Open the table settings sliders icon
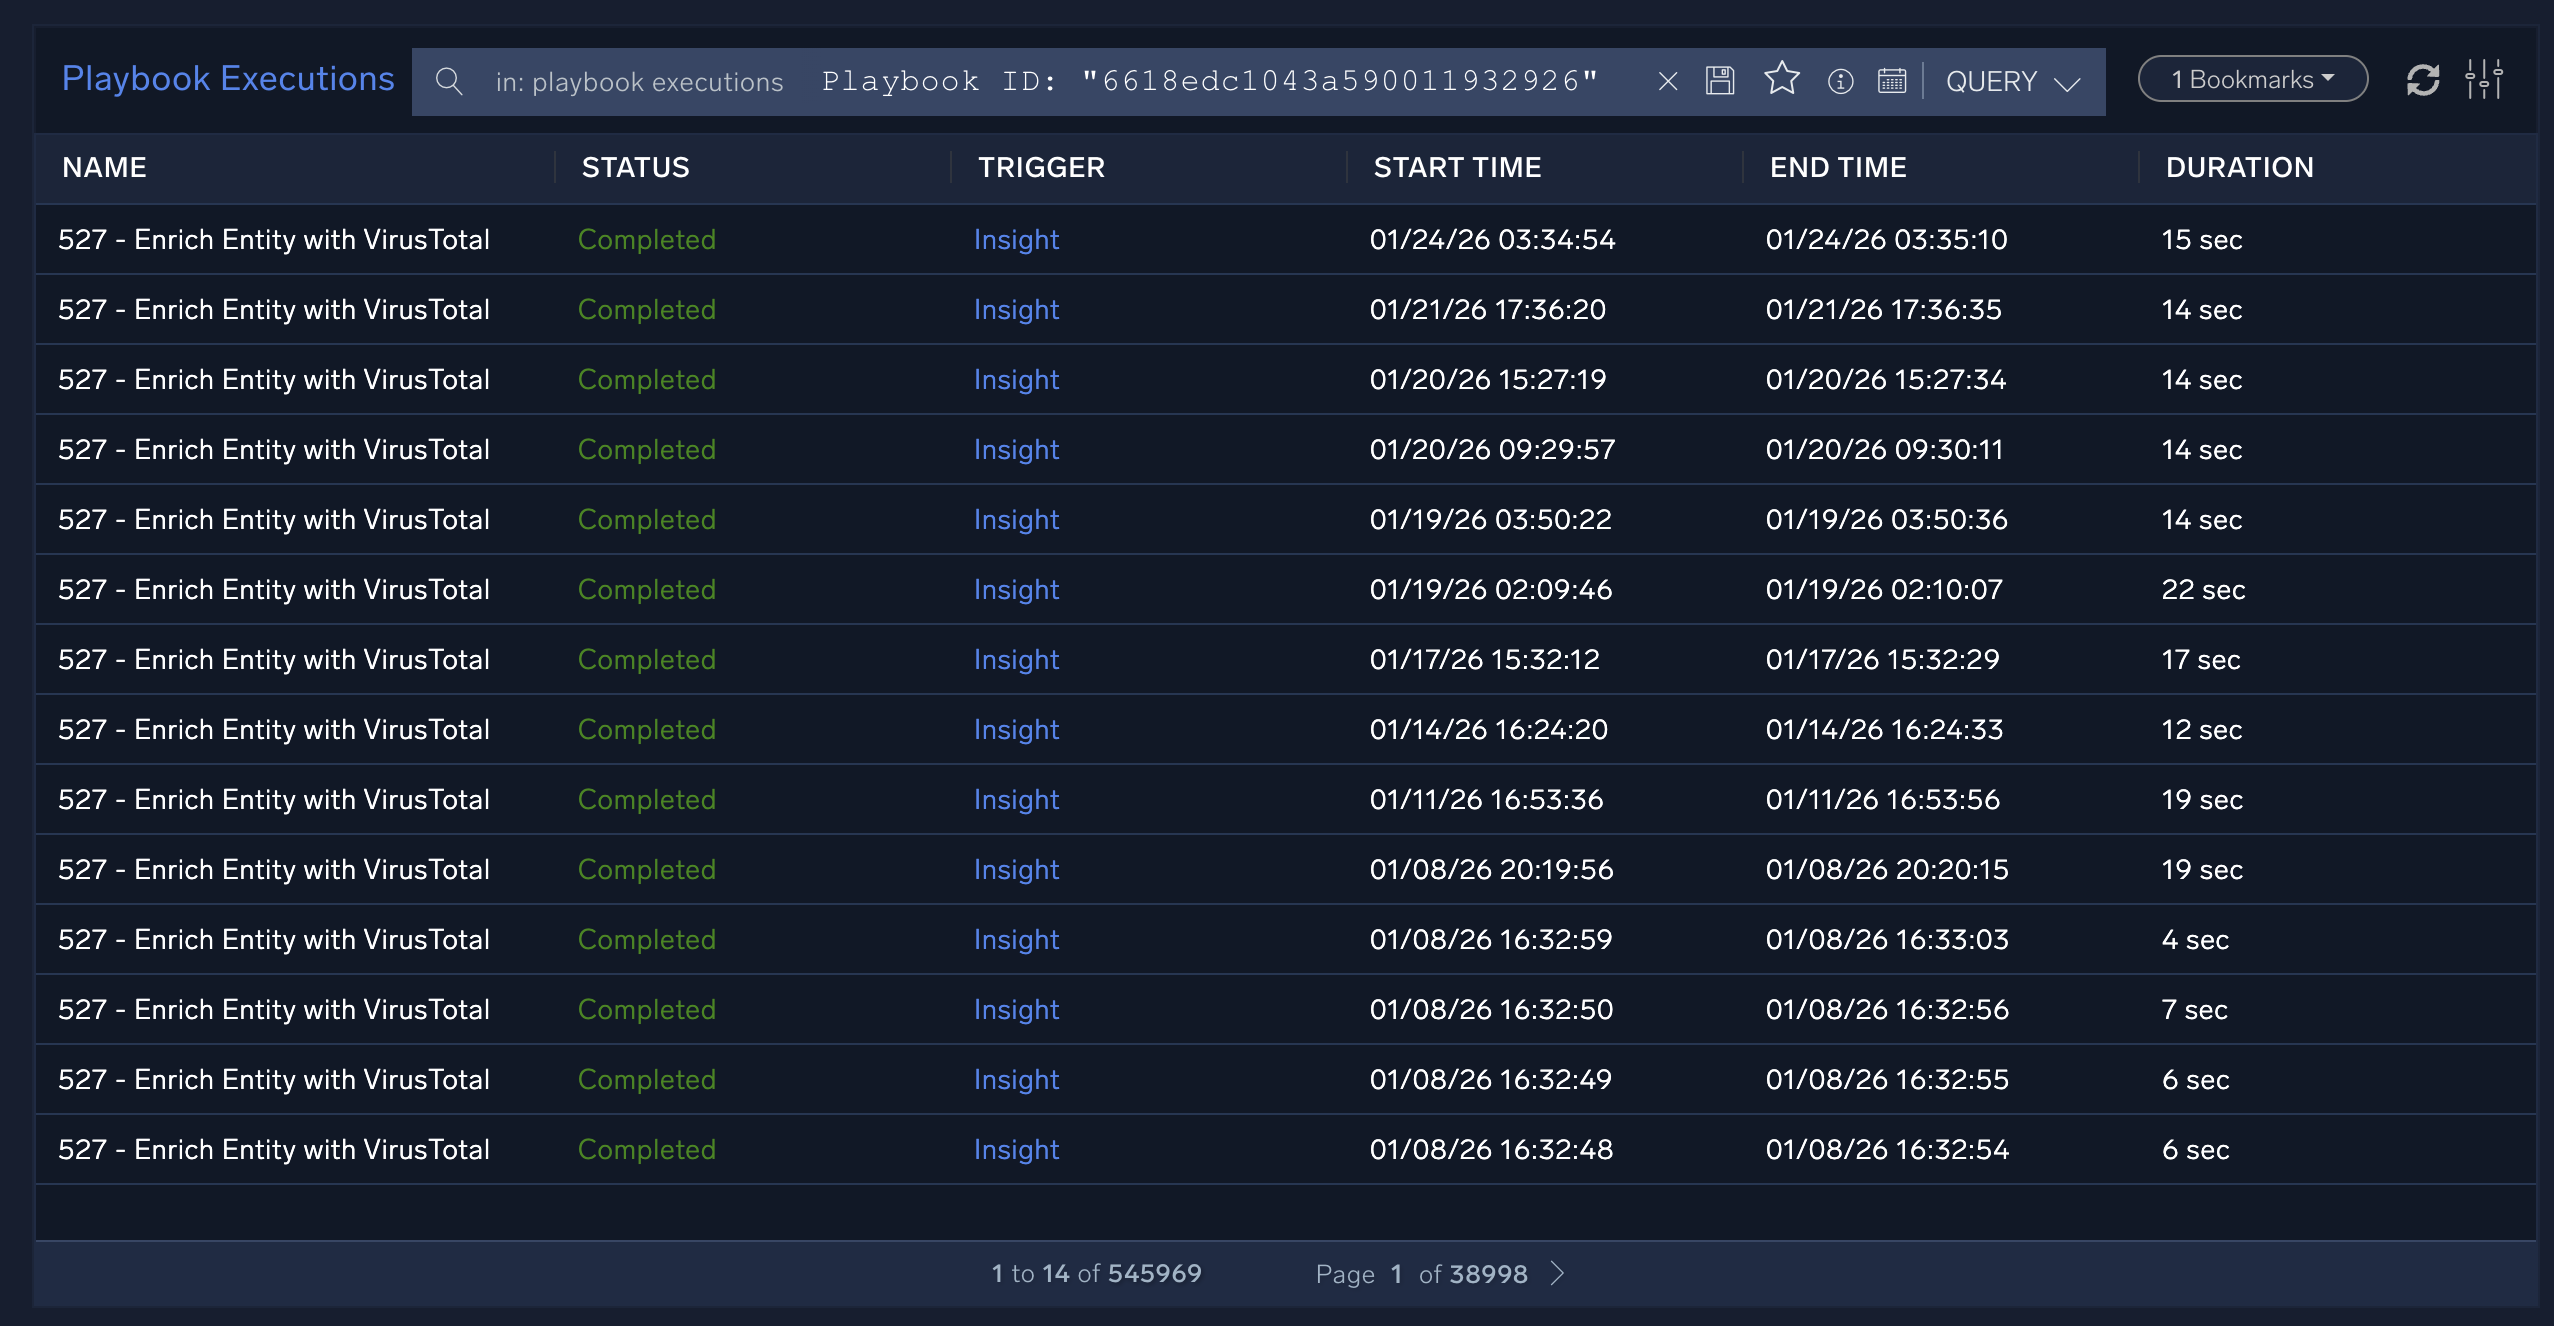The width and height of the screenshot is (2554, 1326). (2484, 79)
